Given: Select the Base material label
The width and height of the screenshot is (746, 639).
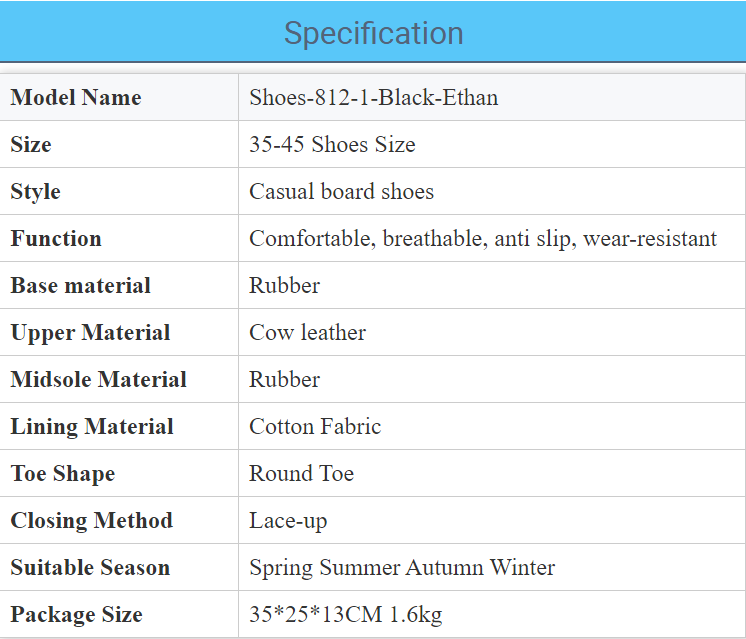Looking at the screenshot, I should pos(80,285).
